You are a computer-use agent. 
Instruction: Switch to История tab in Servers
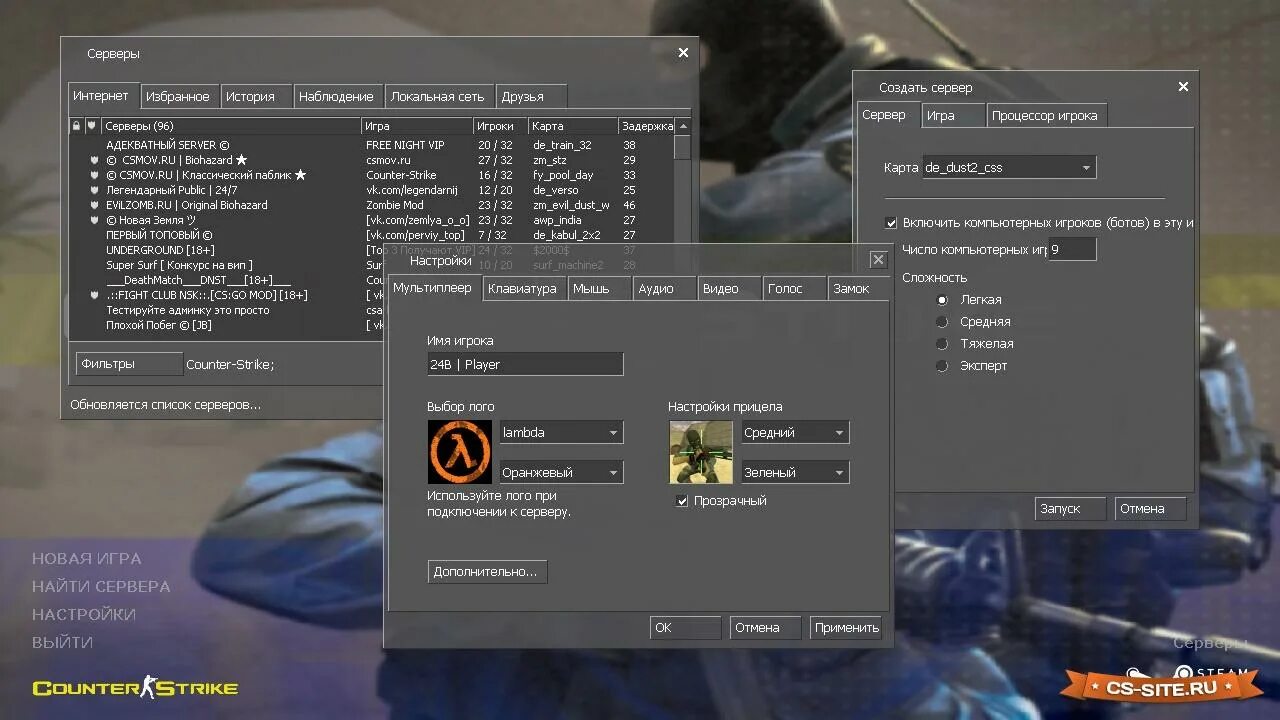pos(255,97)
